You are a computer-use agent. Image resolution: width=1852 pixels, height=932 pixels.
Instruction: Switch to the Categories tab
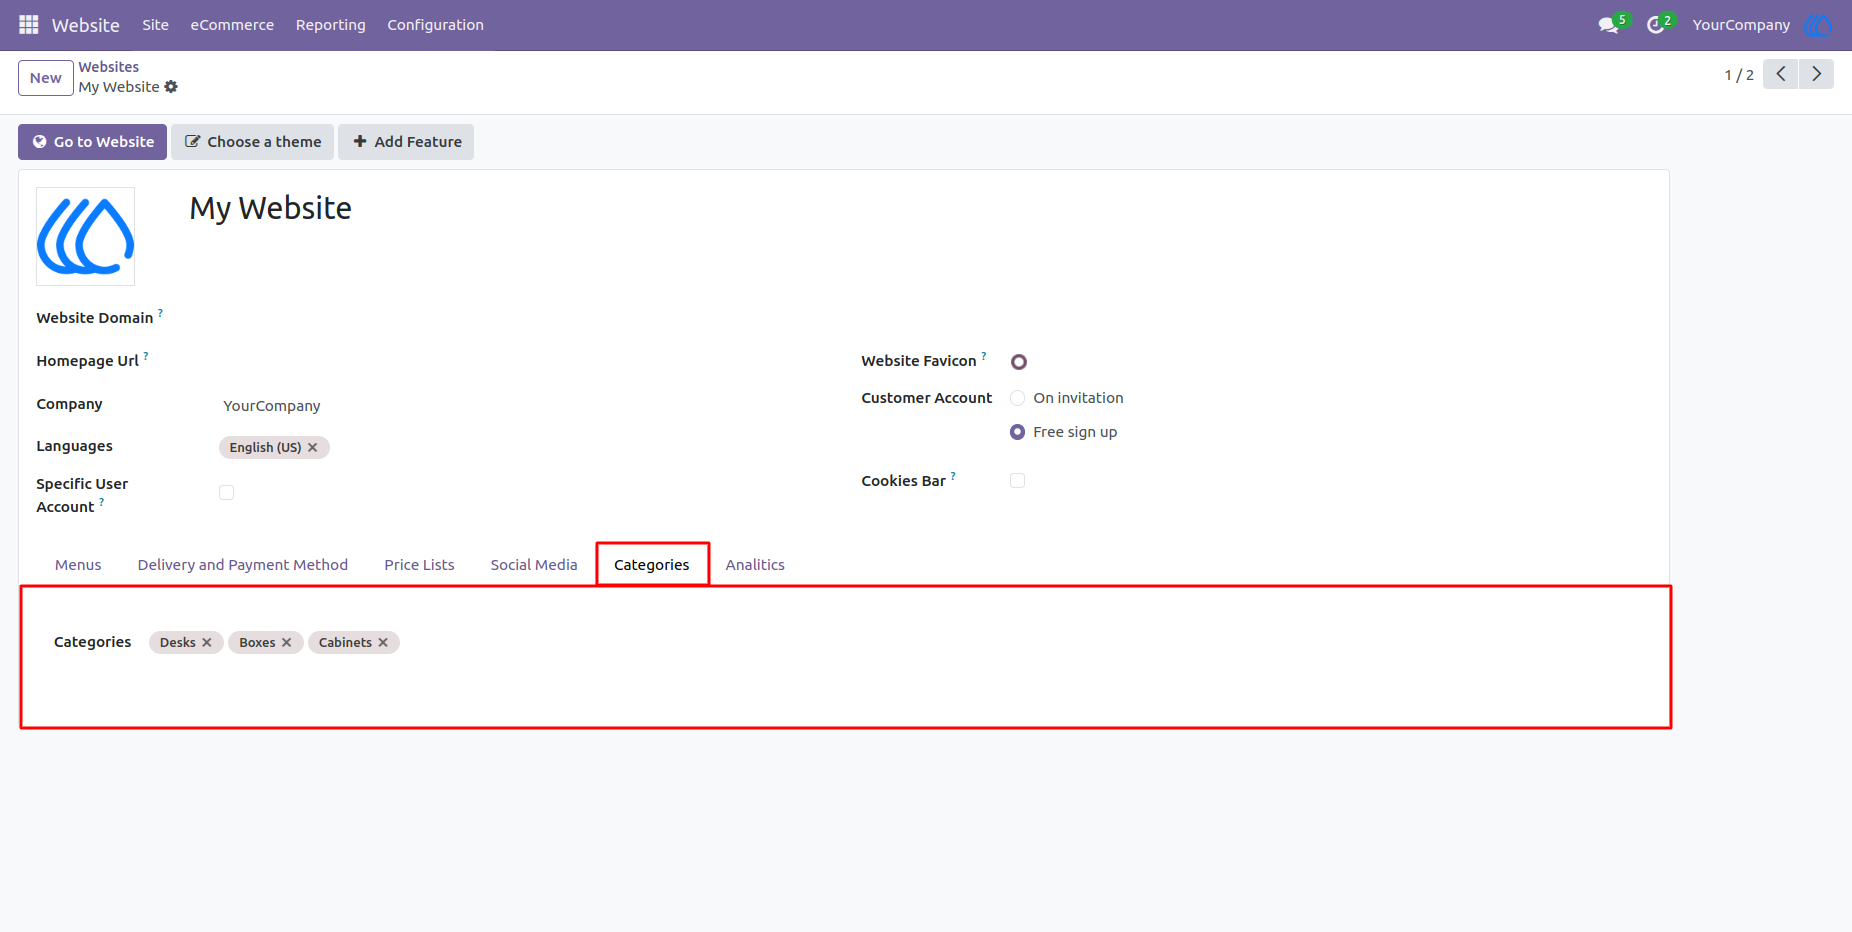coord(652,565)
